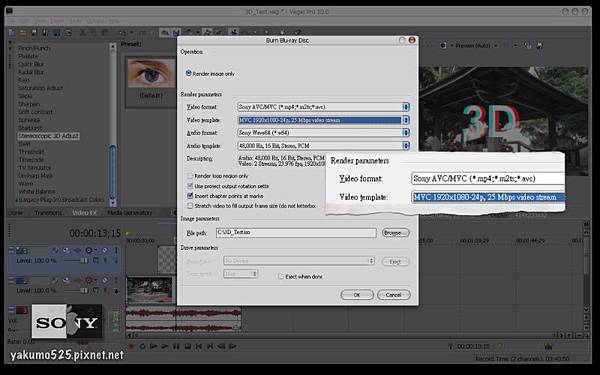Confirm with the OK button
This screenshot has height=375, width=600.
(x=357, y=295)
